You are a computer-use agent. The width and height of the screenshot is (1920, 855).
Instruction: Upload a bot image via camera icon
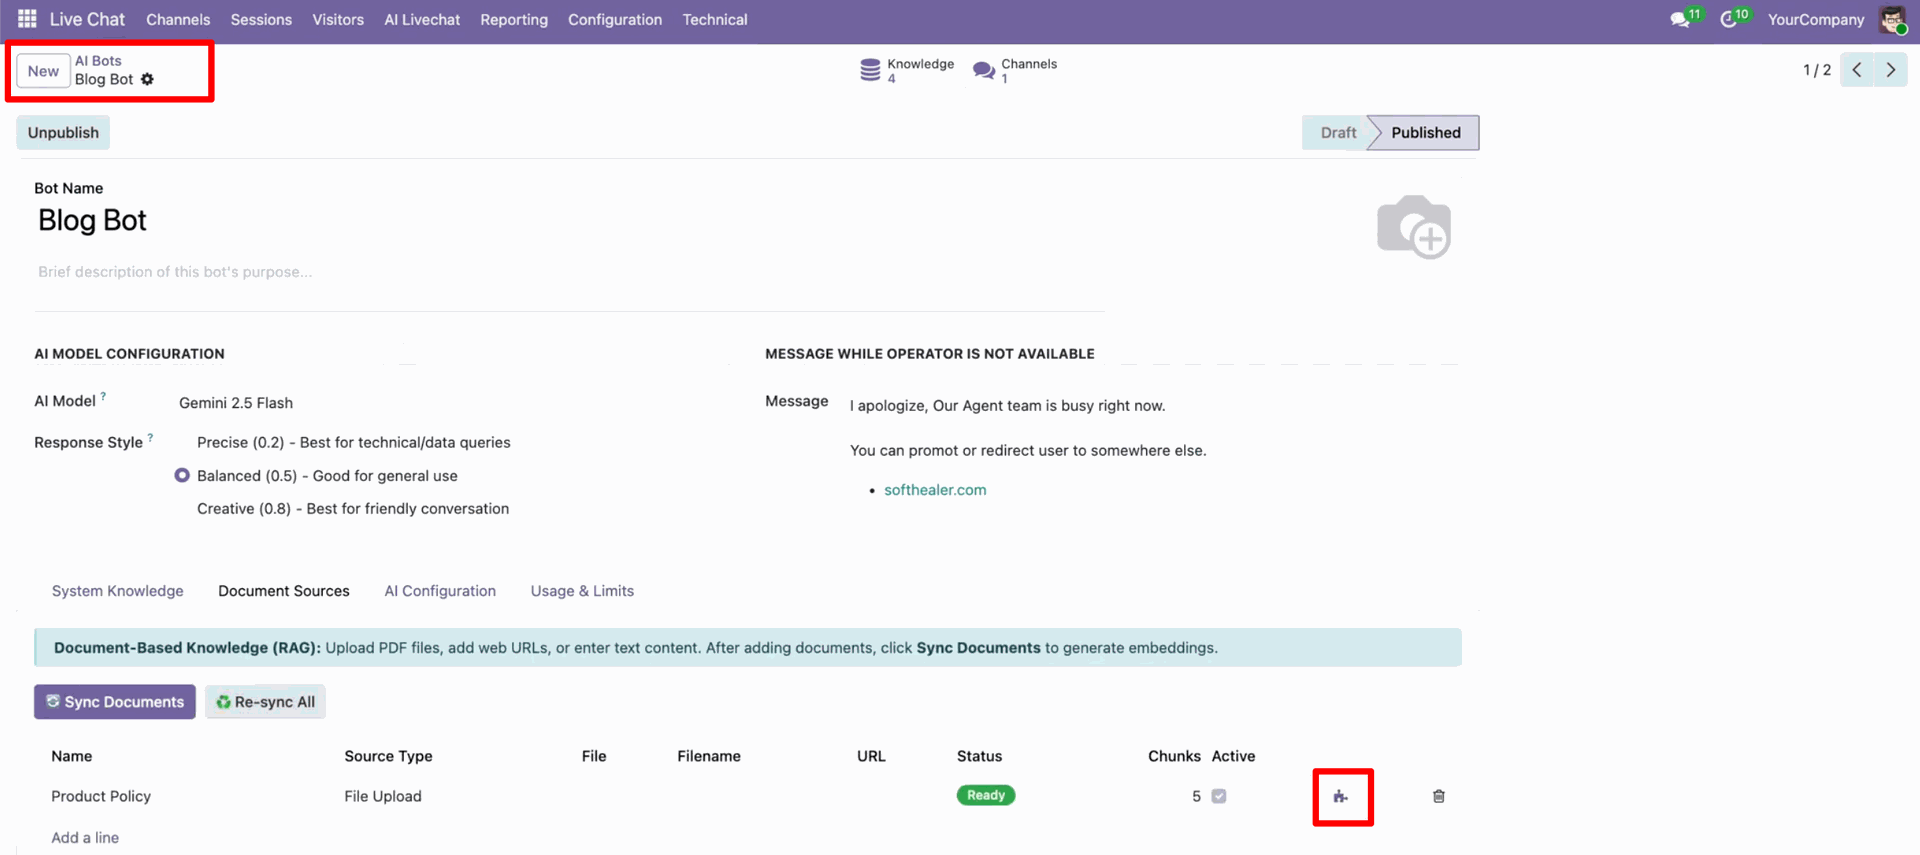1413,227
